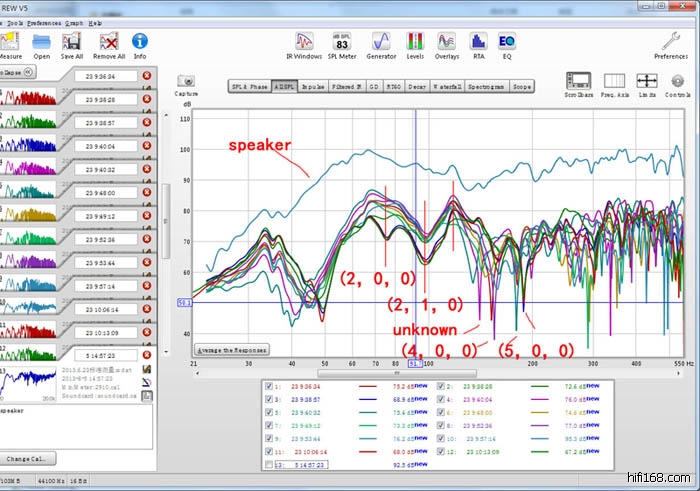700x491 pixels.
Task: Open the Levels check tool
Action: [x=415, y=42]
